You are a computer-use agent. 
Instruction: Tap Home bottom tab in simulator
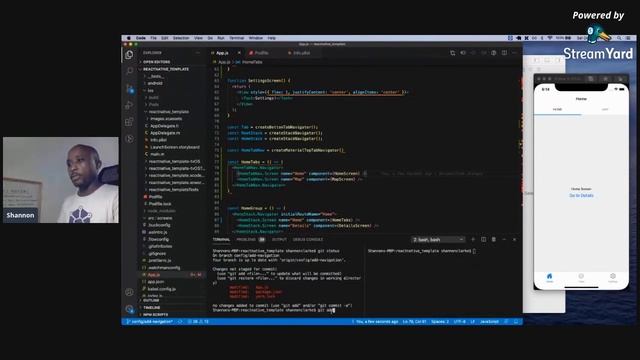pyautogui.click(x=549, y=278)
